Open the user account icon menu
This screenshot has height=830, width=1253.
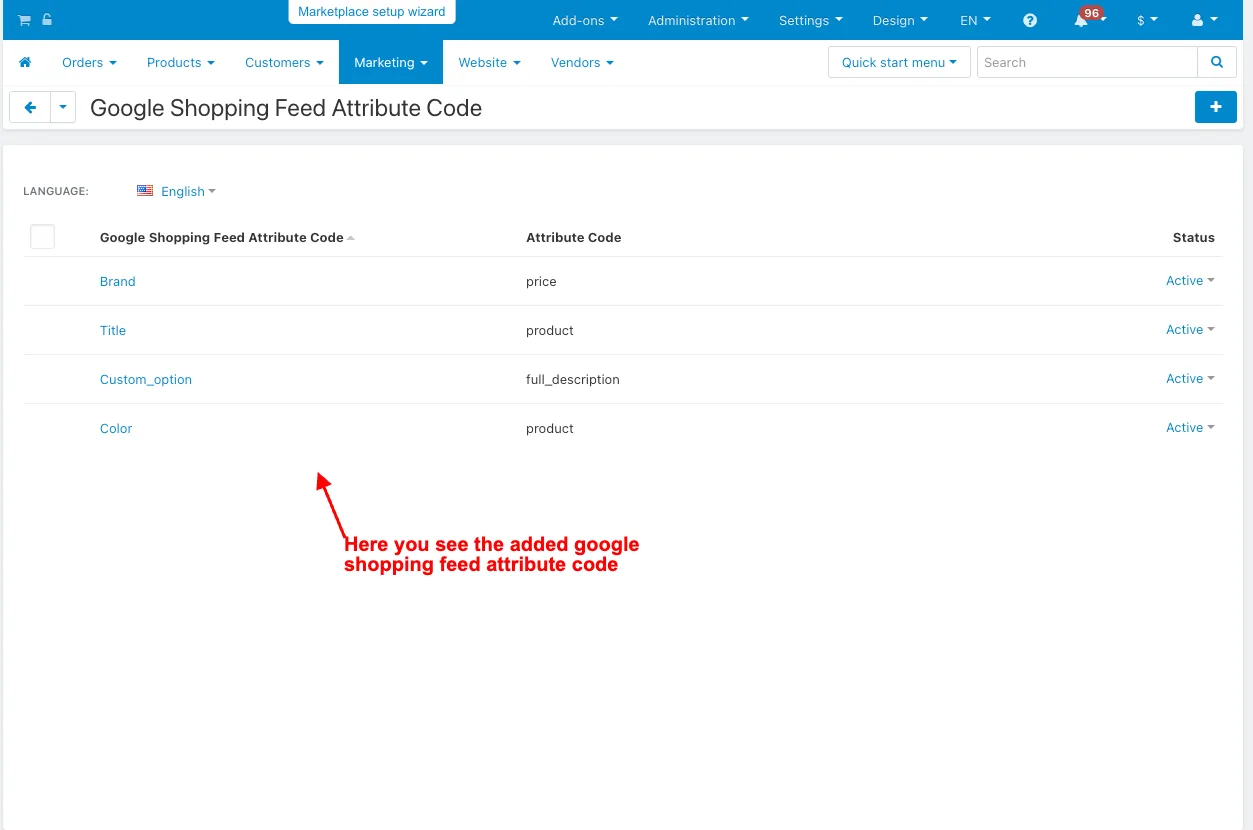(1205, 20)
